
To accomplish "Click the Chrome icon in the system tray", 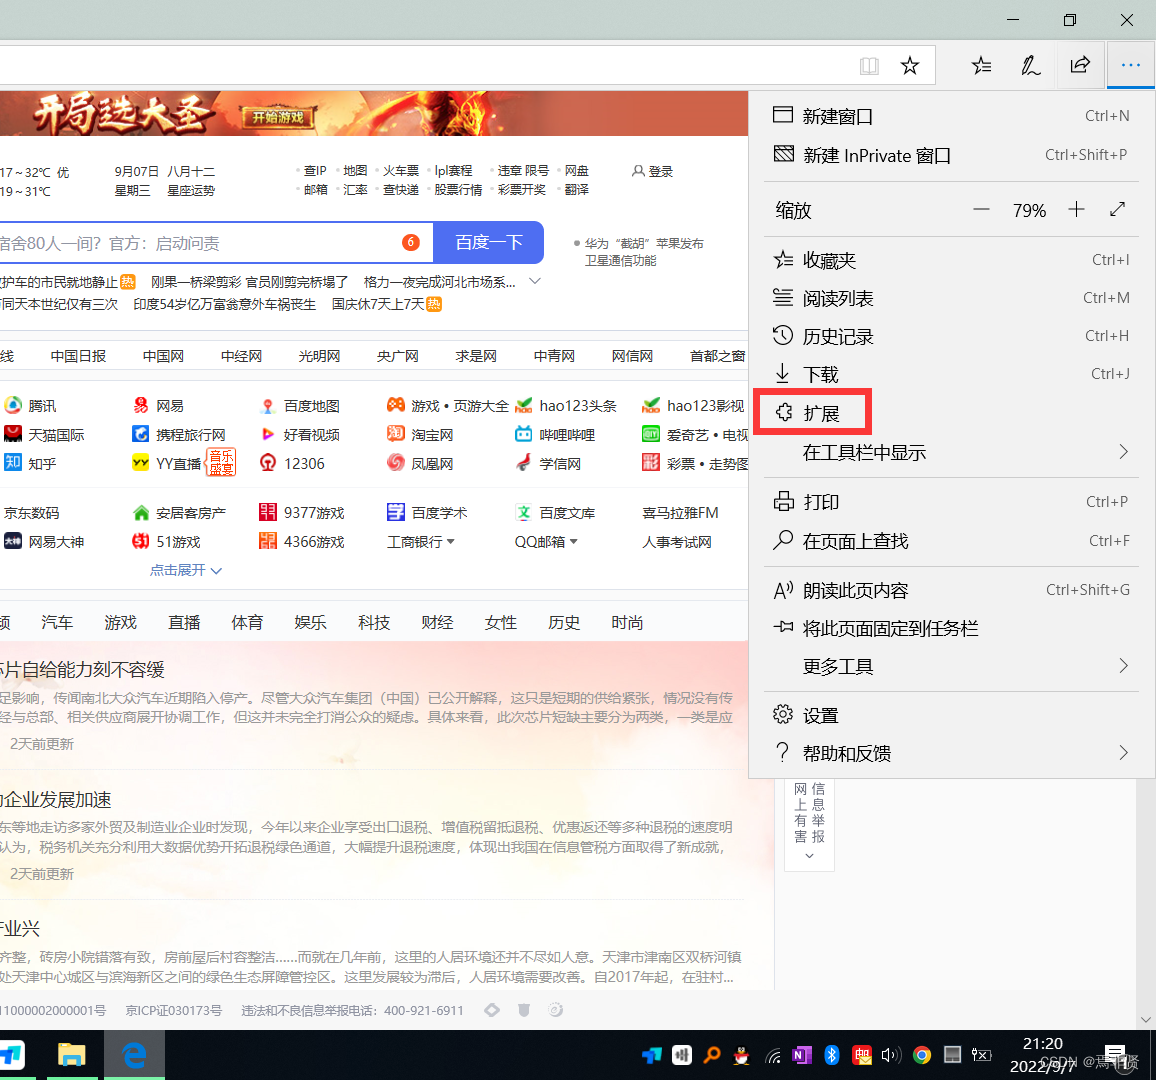I will tap(922, 1055).
